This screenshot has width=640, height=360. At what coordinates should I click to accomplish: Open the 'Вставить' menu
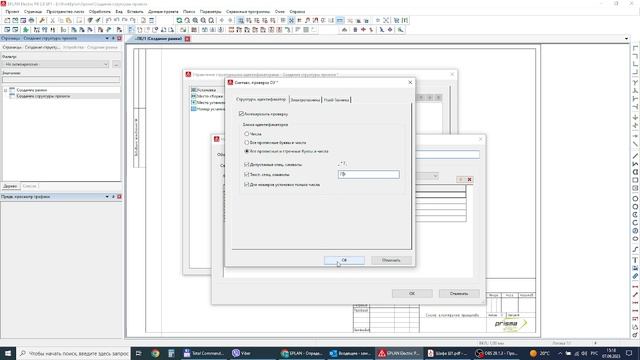[135, 11]
